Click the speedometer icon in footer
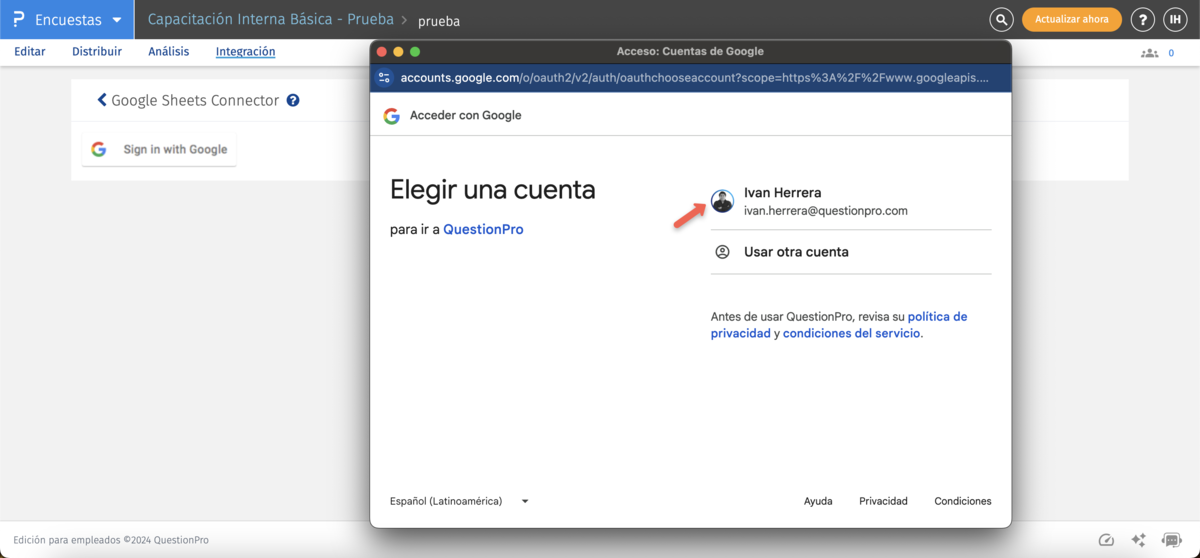This screenshot has width=1200, height=558. click(1106, 540)
